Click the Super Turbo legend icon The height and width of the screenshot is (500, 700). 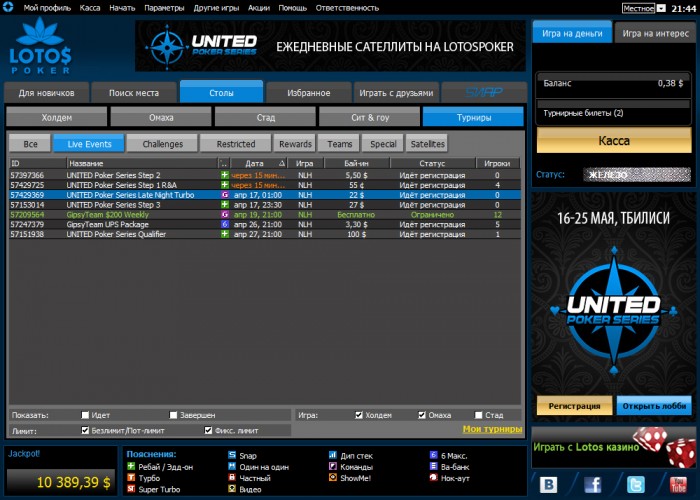tap(131, 489)
